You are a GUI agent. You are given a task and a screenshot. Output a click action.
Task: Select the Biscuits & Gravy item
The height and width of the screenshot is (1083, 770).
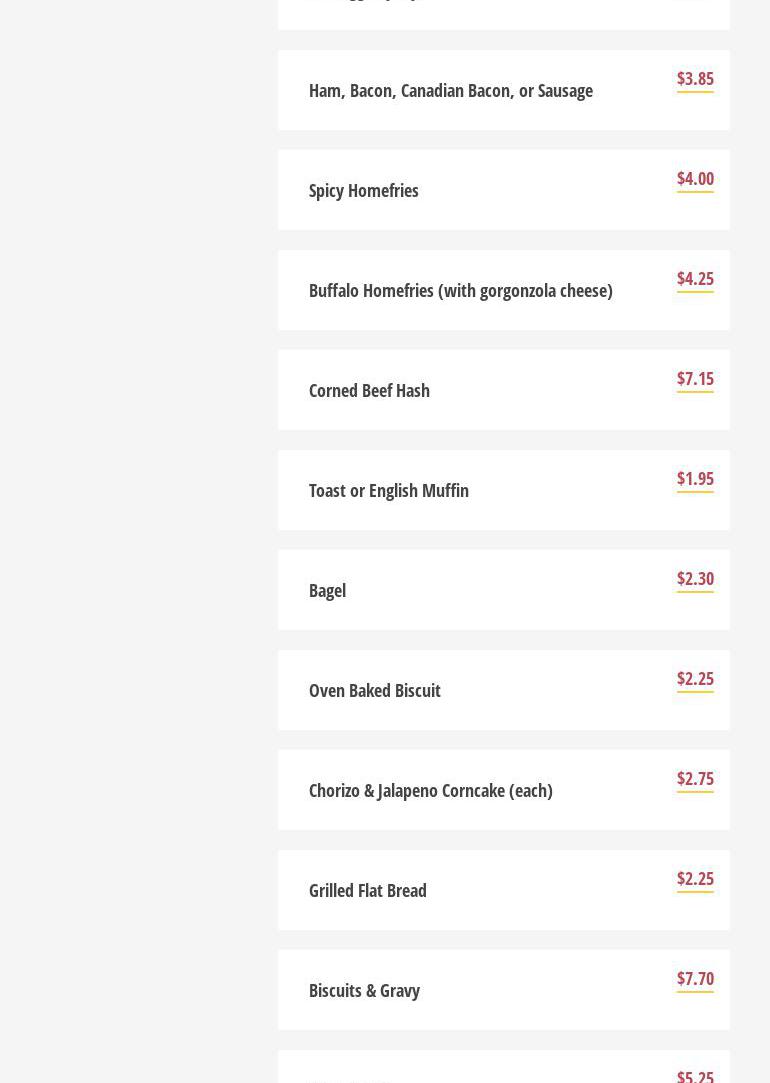[x=364, y=990]
